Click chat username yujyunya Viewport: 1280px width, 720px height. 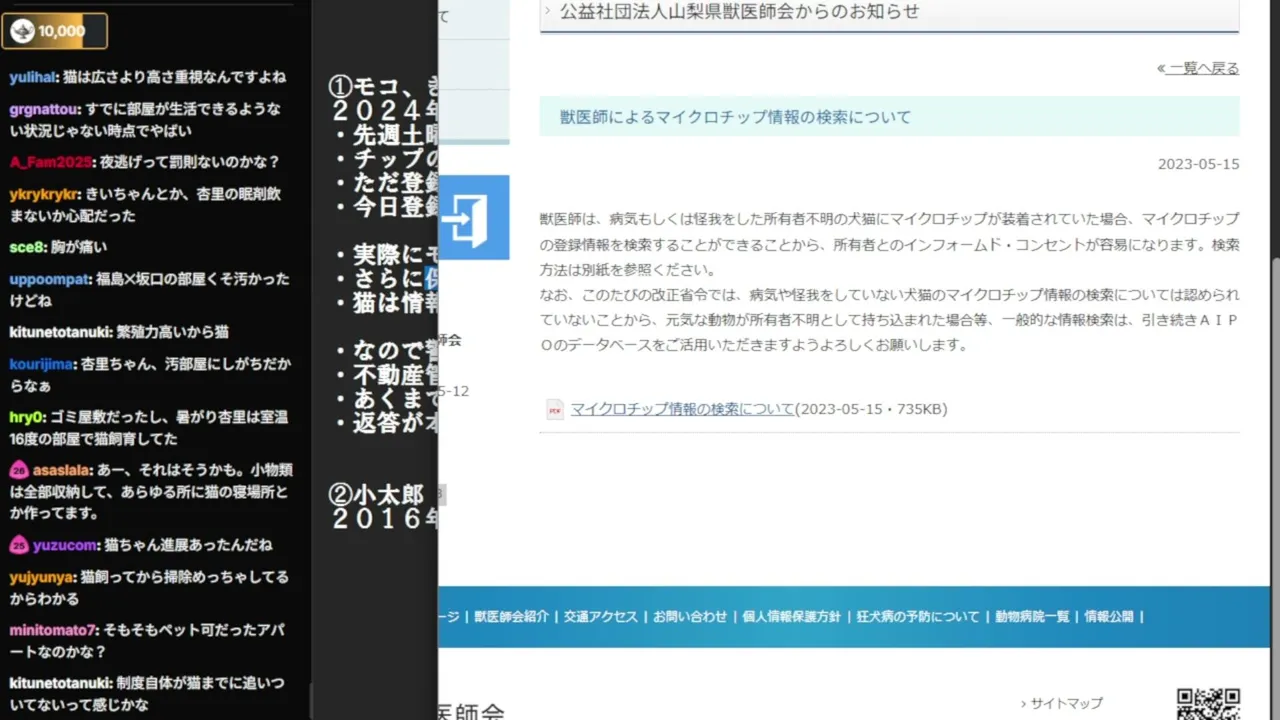(x=42, y=577)
